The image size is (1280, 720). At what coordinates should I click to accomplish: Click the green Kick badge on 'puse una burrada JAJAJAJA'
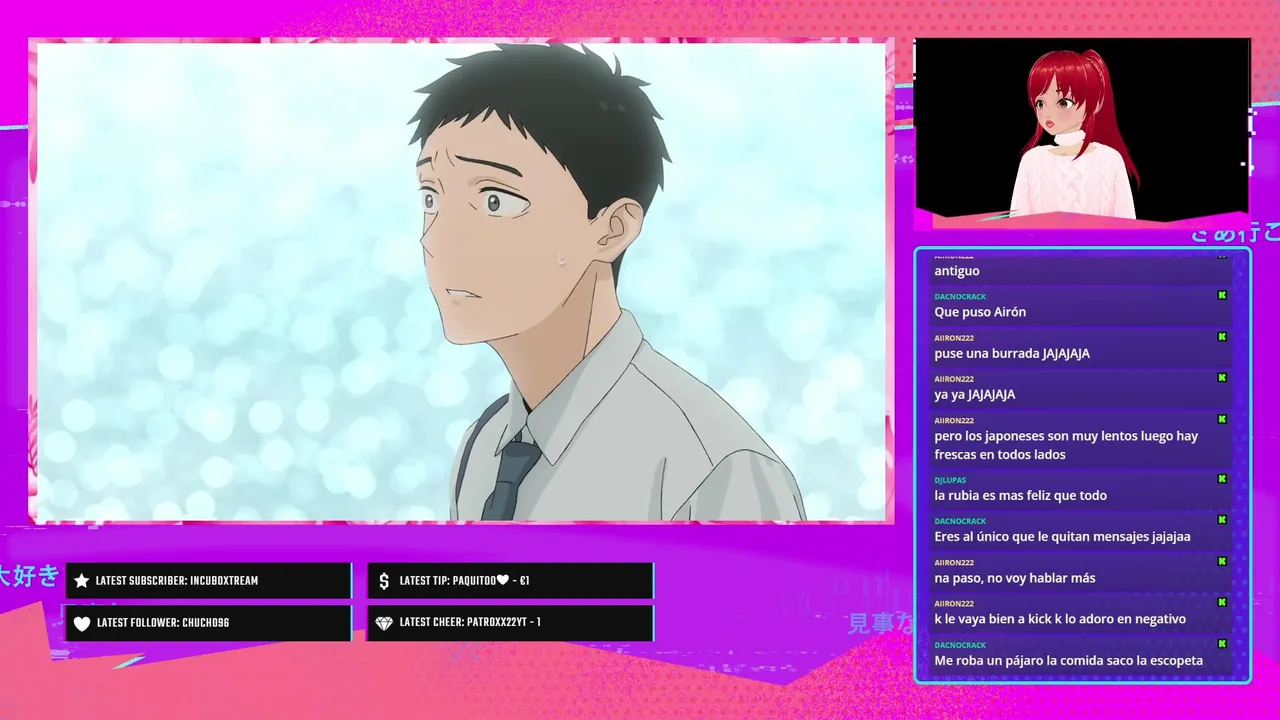[x=1222, y=337]
